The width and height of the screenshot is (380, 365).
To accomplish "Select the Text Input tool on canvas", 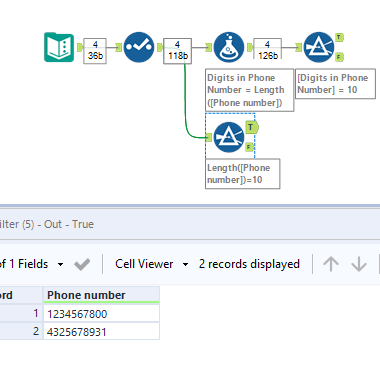I will [x=59, y=47].
